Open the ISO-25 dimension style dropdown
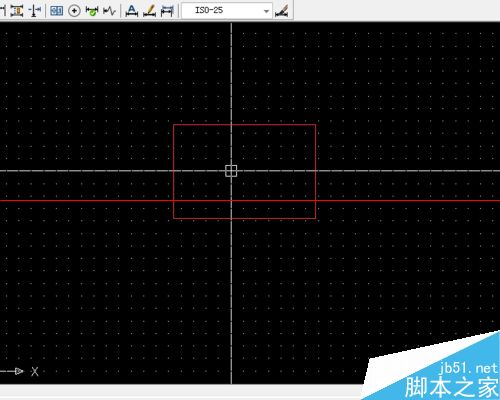Screen dimensions: 500x400 227,11
